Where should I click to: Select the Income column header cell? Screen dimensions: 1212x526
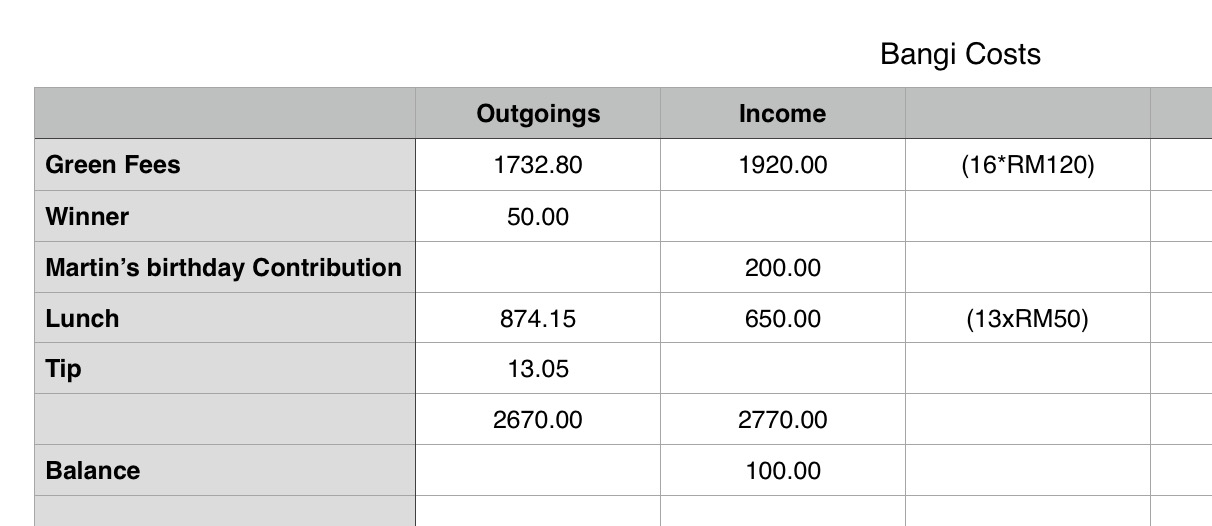point(782,114)
